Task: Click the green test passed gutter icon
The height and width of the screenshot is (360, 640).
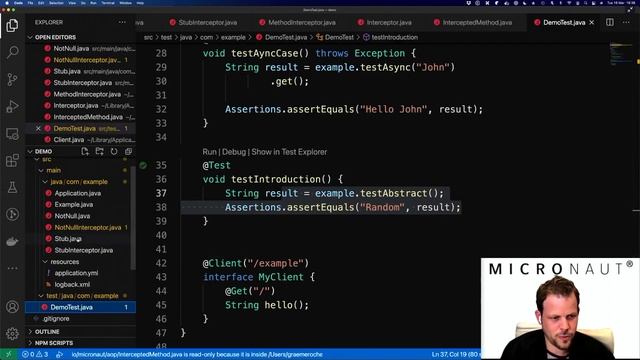Action: click(x=143, y=165)
